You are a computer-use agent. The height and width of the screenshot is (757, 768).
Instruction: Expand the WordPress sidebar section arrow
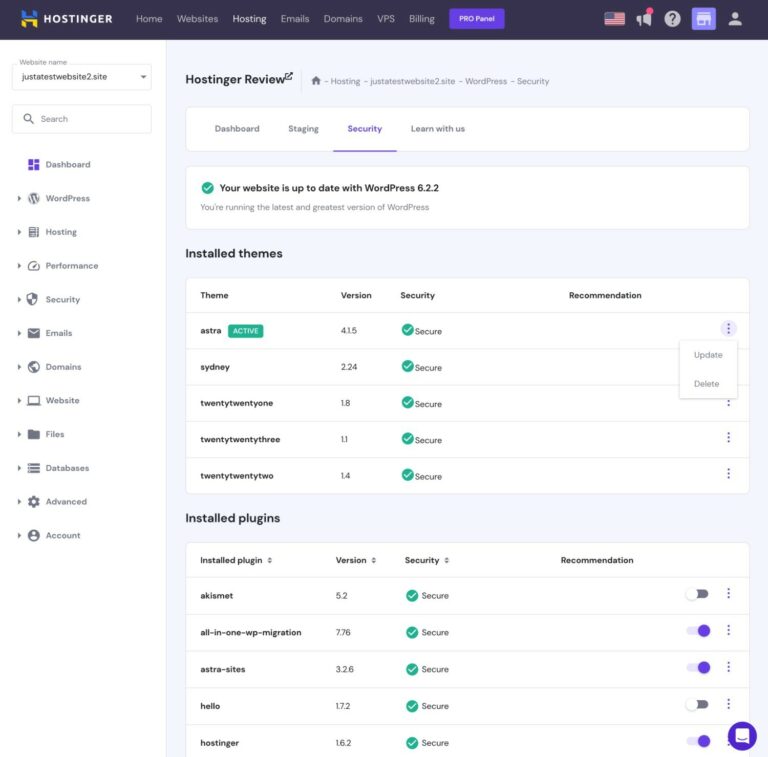click(x=19, y=198)
